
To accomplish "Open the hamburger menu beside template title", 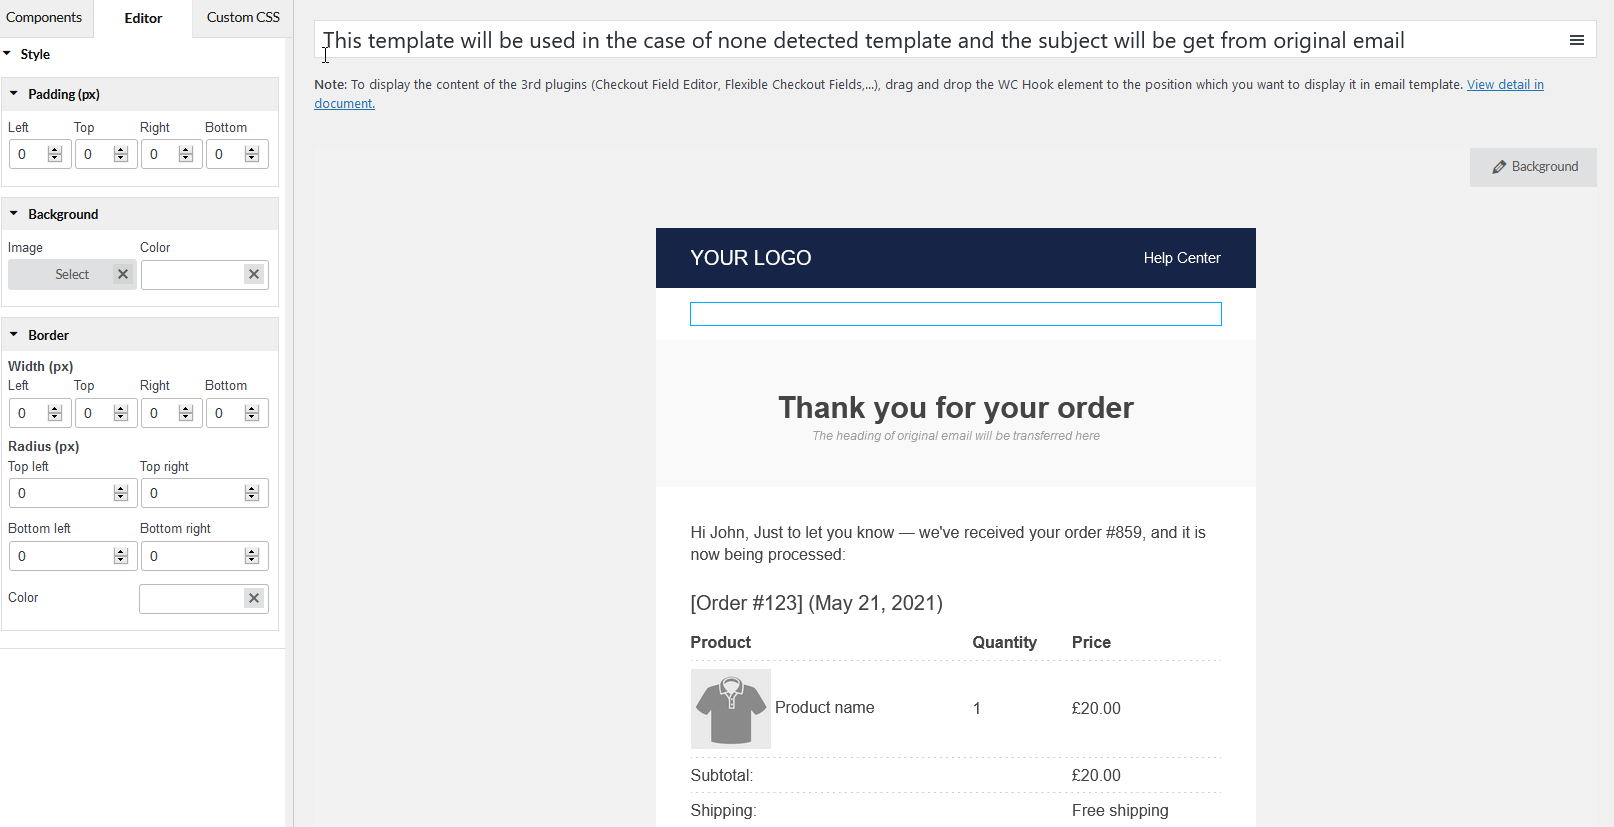I will click(1576, 40).
